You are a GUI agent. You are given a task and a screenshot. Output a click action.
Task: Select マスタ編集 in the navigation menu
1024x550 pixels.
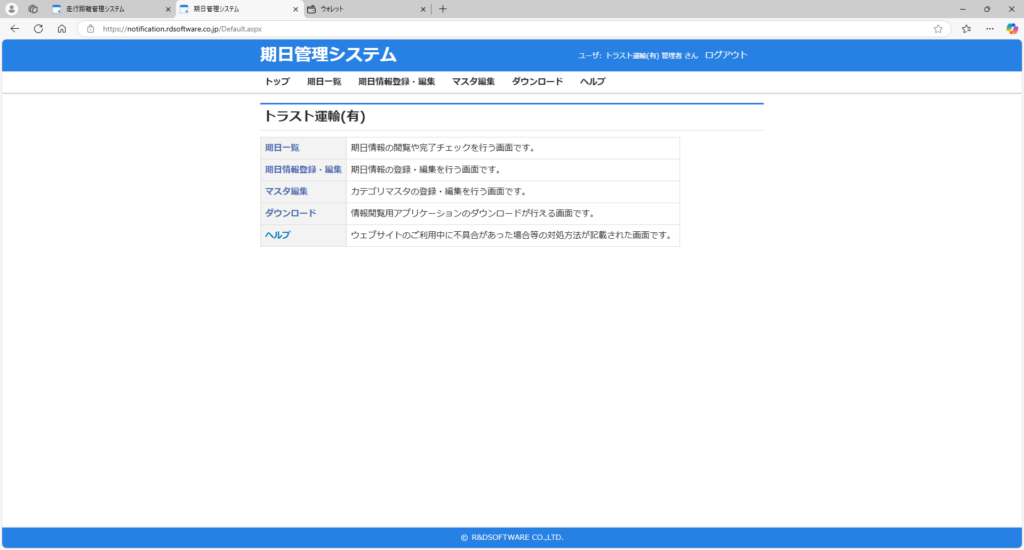click(x=473, y=82)
